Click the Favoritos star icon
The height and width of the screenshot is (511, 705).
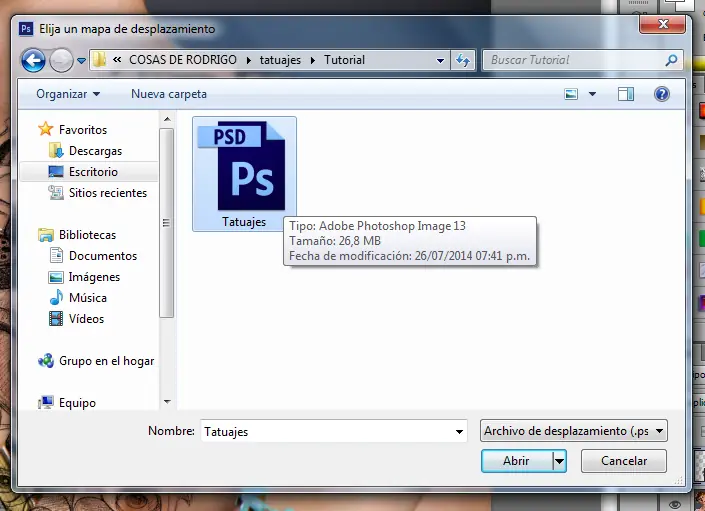[x=45, y=129]
